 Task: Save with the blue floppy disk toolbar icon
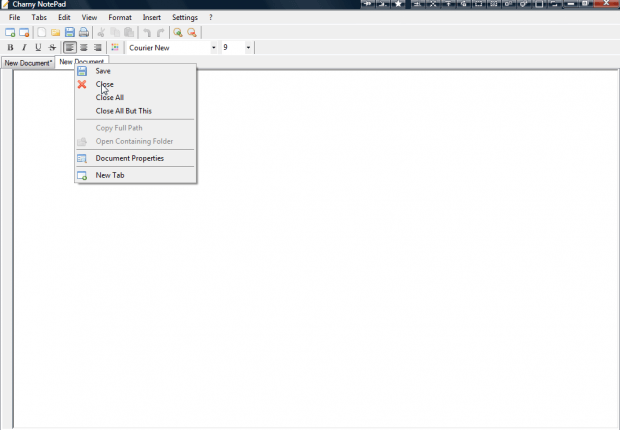(70, 32)
